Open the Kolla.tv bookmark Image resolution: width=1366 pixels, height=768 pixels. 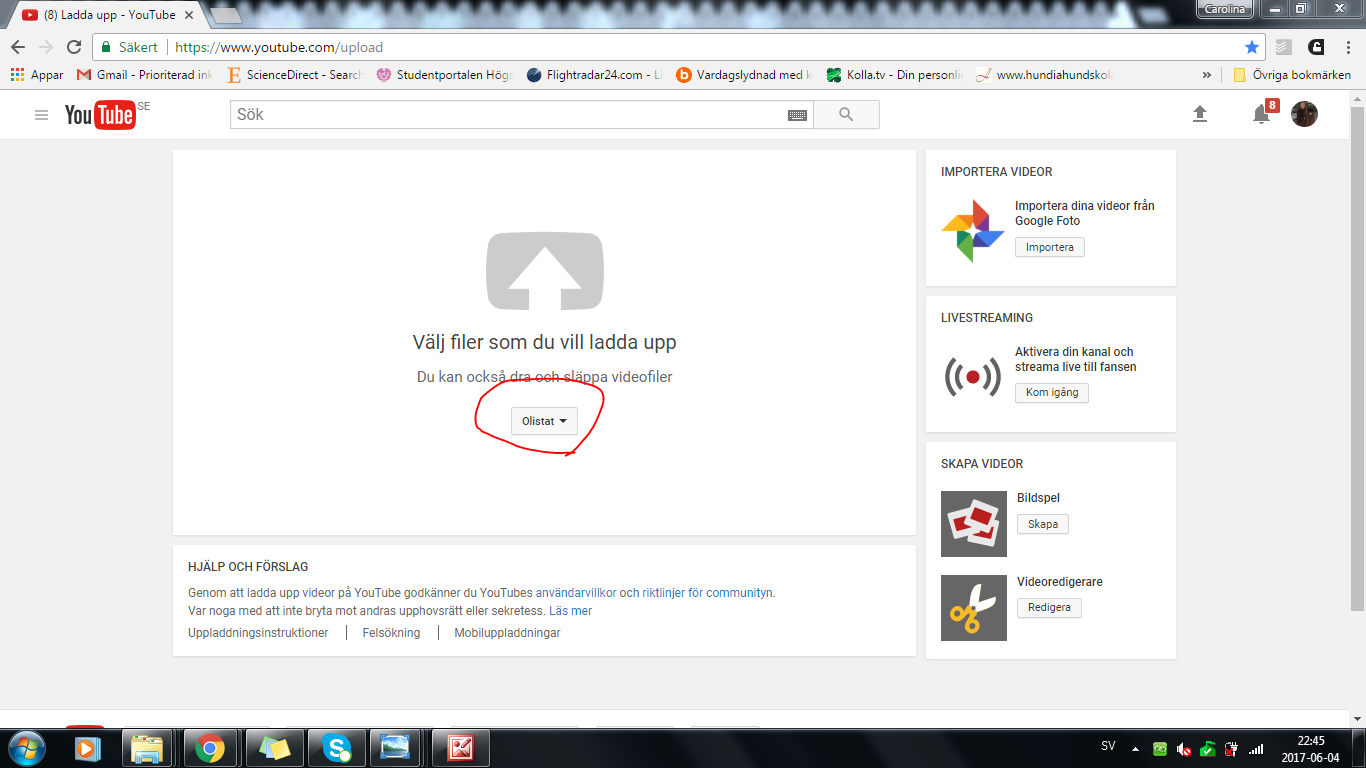click(x=895, y=75)
